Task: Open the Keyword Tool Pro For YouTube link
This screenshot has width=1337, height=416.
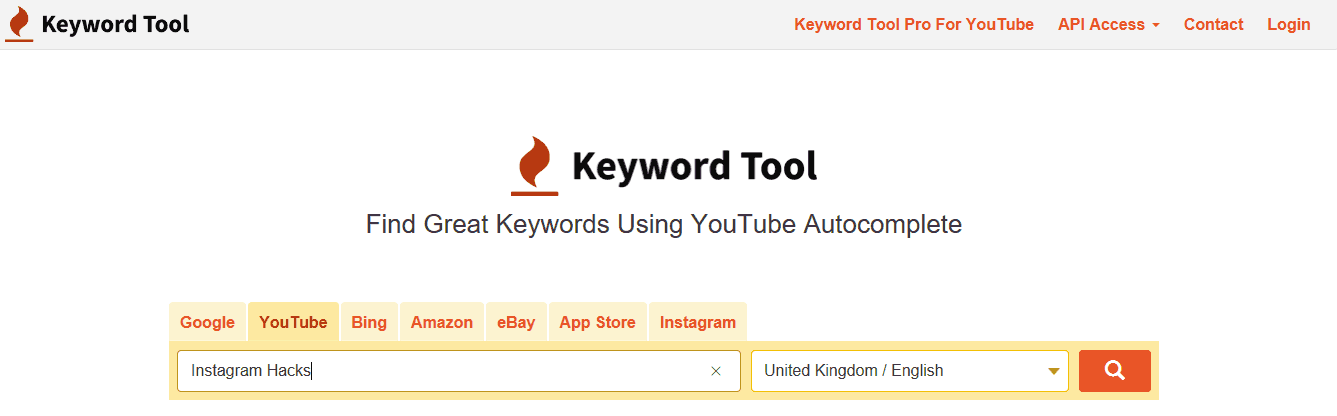Action: (x=914, y=24)
